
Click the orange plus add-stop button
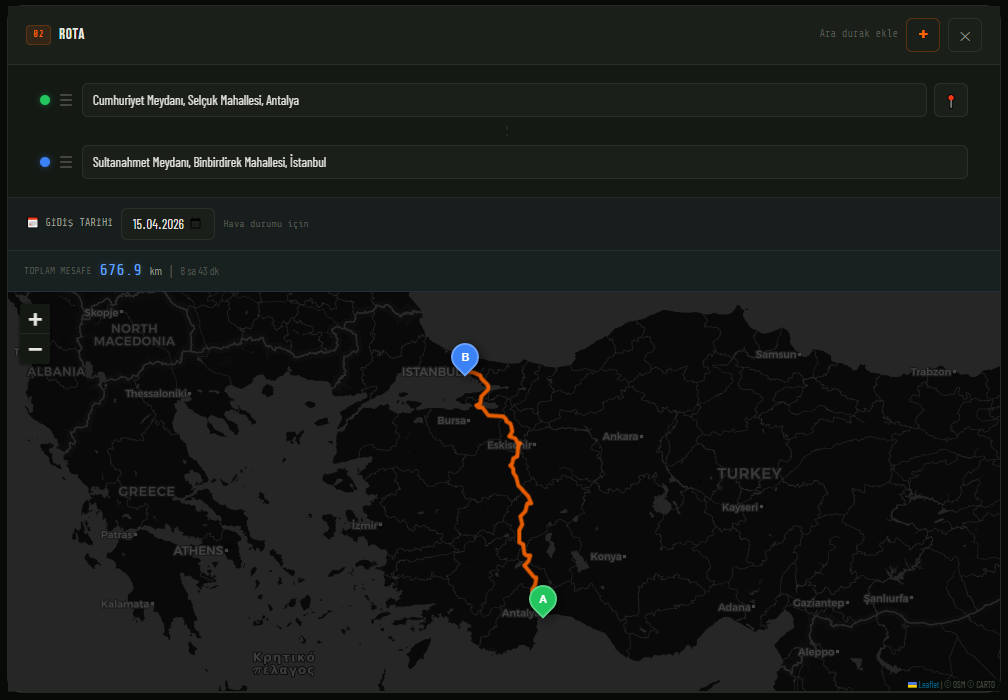(923, 35)
